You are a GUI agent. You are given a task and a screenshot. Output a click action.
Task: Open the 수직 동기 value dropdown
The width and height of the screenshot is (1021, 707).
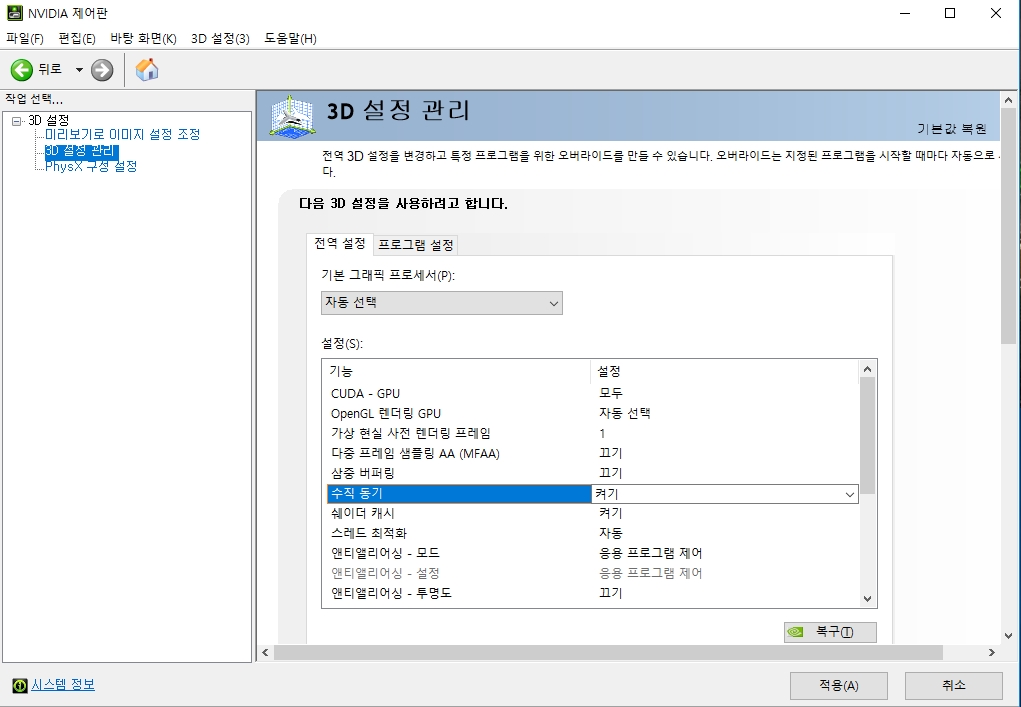click(849, 495)
